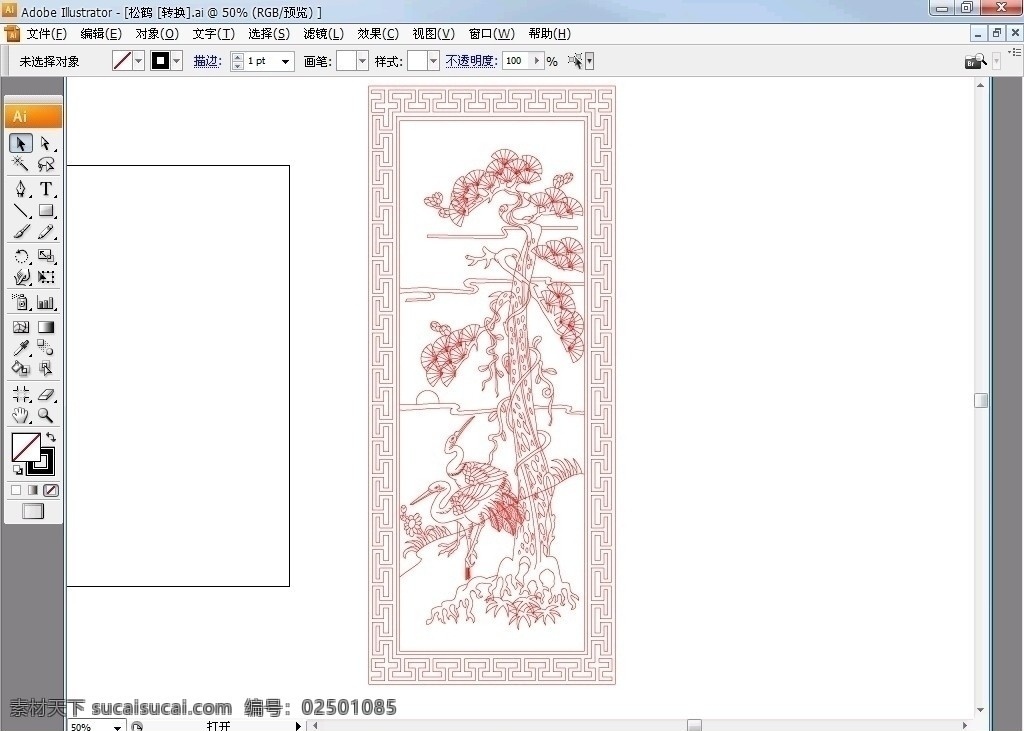Select the Type tool
This screenshot has height=731, width=1024.
[x=46, y=189]
